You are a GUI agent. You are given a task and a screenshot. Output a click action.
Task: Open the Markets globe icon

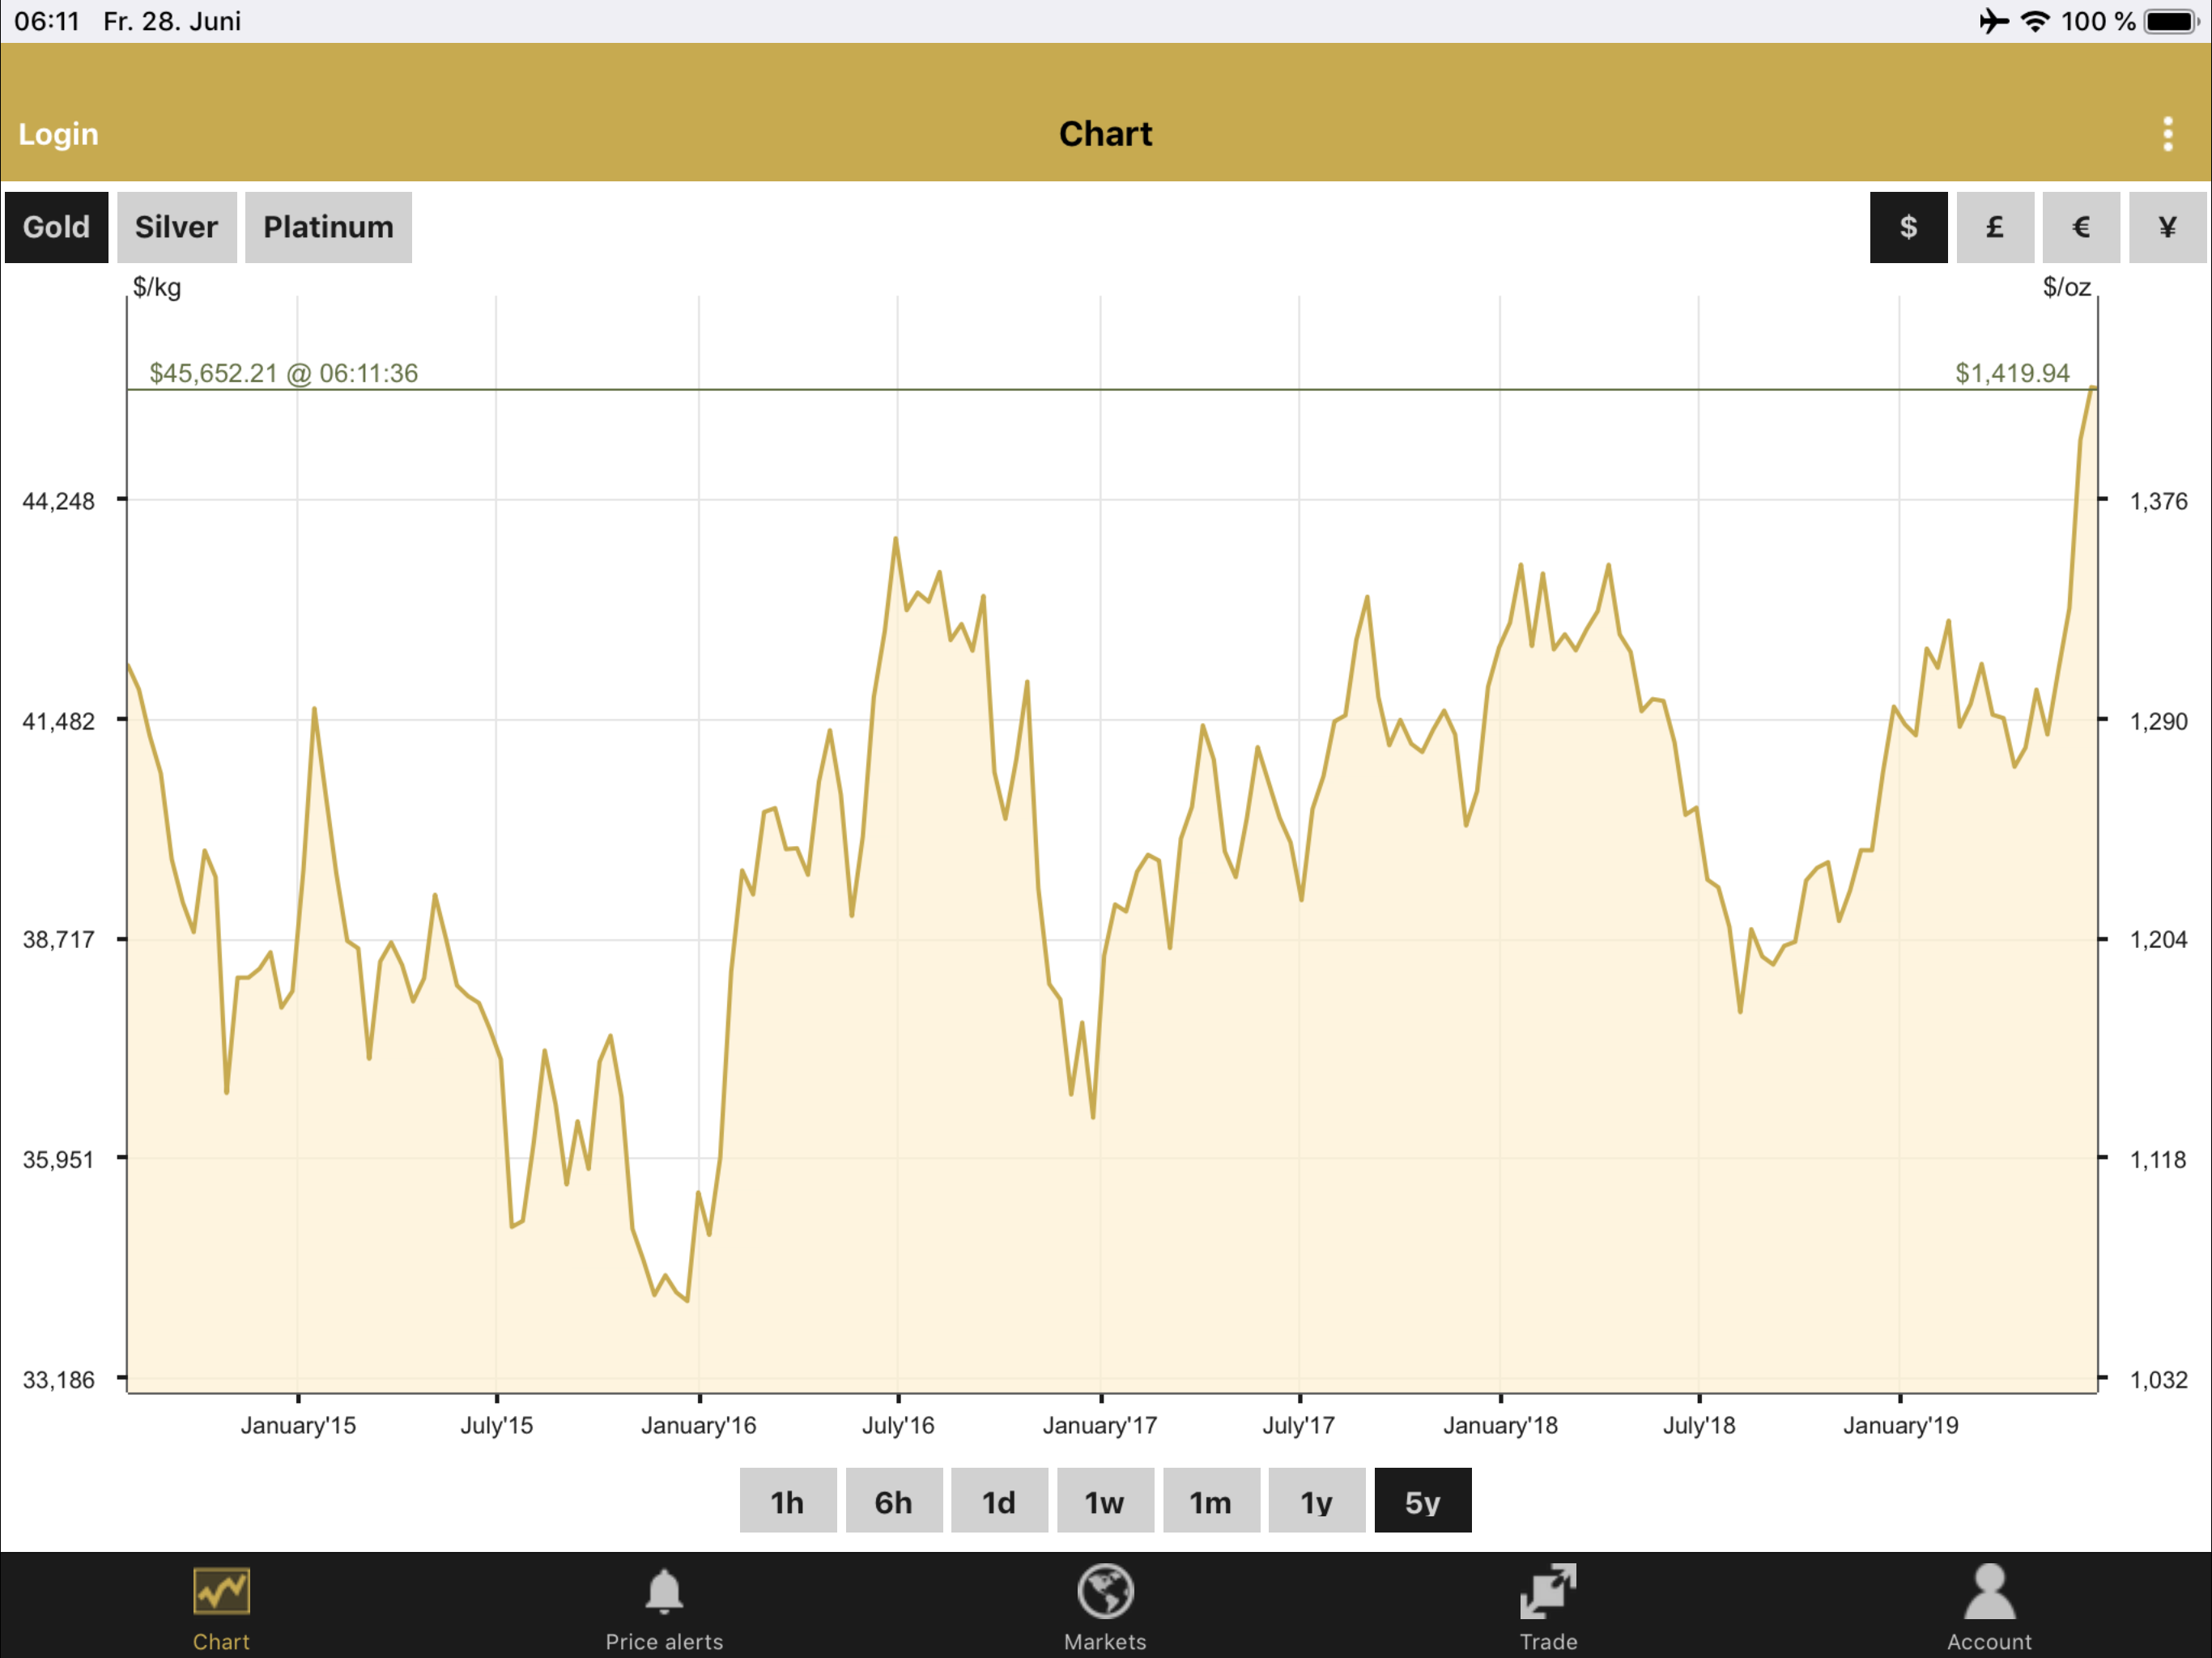(x=1105, y=1591)
